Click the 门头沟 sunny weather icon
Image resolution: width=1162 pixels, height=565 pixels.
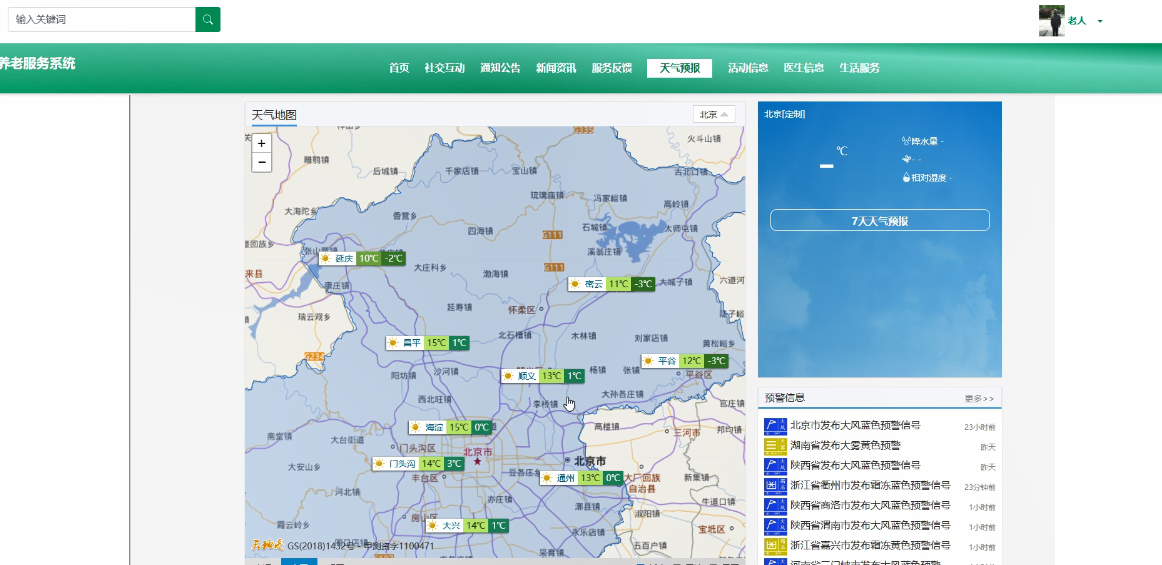coord(379,464)
